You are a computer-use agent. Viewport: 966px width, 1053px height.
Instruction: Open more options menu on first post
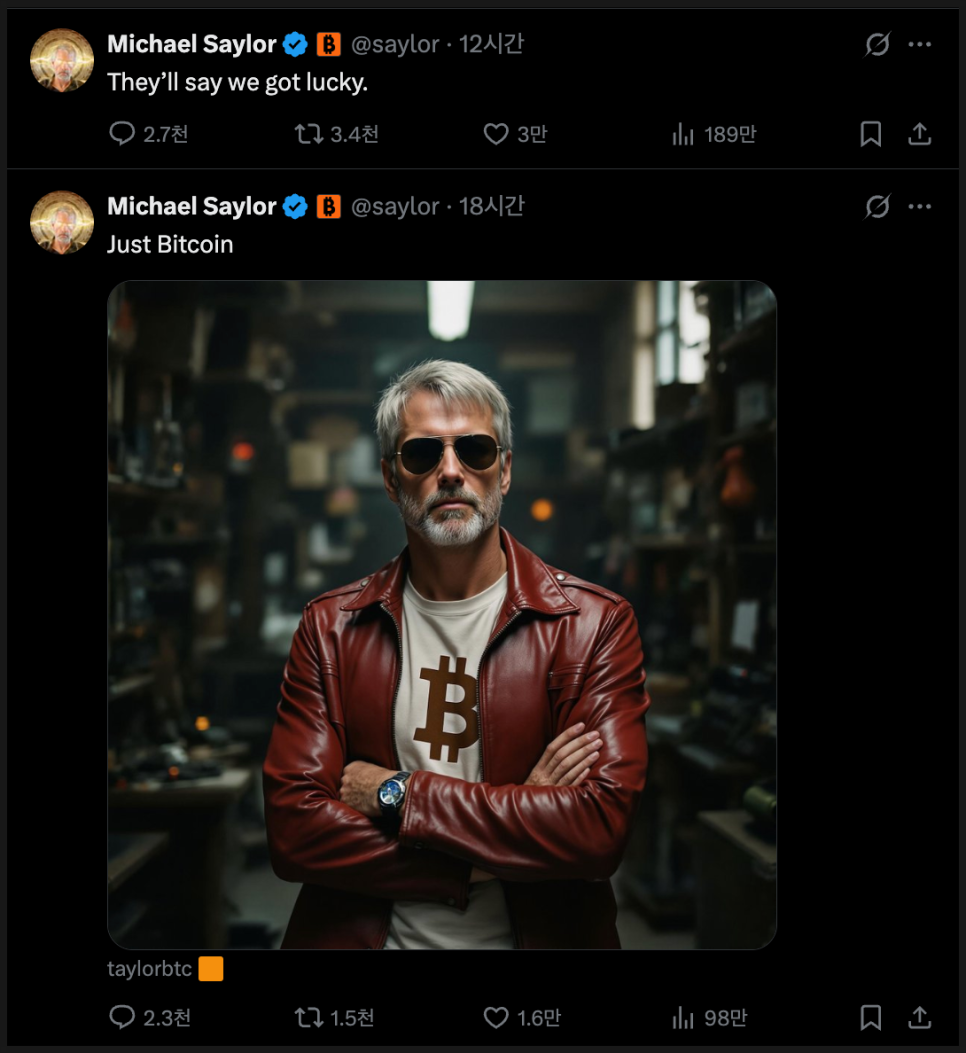pos(919,45)
